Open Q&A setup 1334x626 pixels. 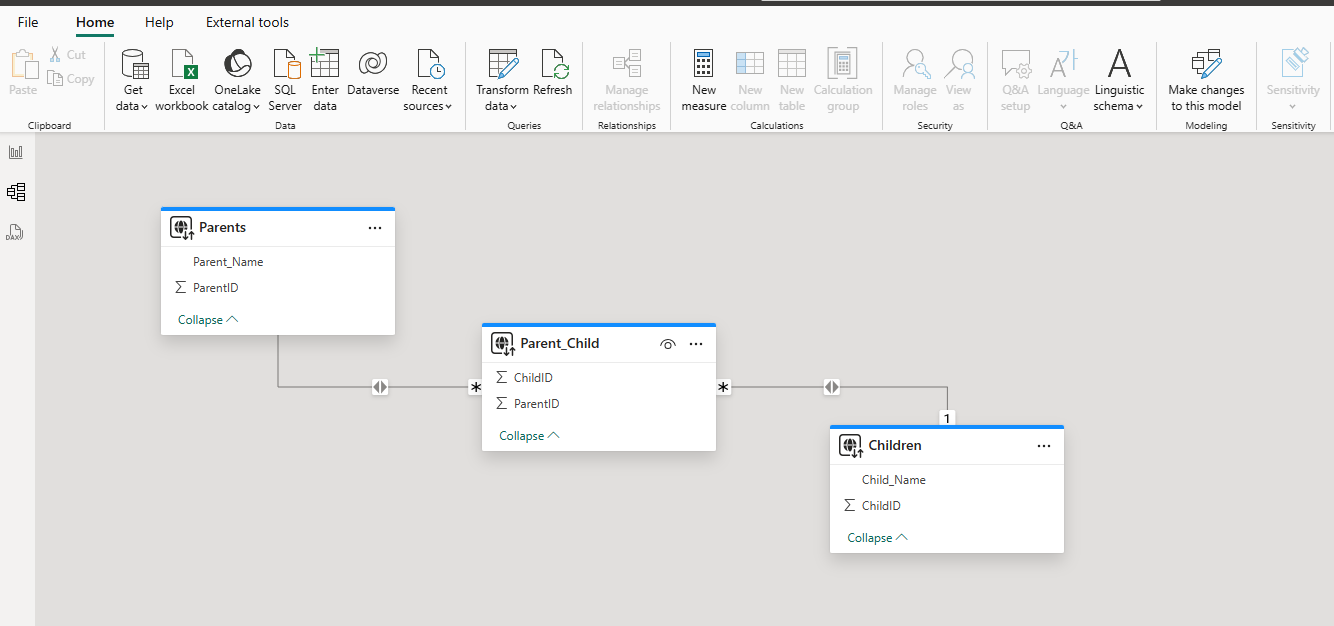(1015, 79)
